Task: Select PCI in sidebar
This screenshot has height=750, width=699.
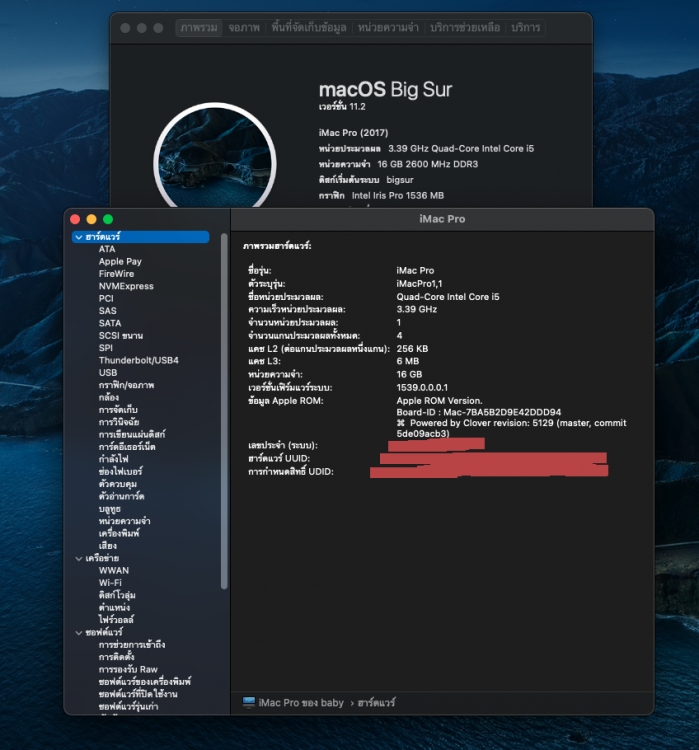Action: (x=106, y=298)
